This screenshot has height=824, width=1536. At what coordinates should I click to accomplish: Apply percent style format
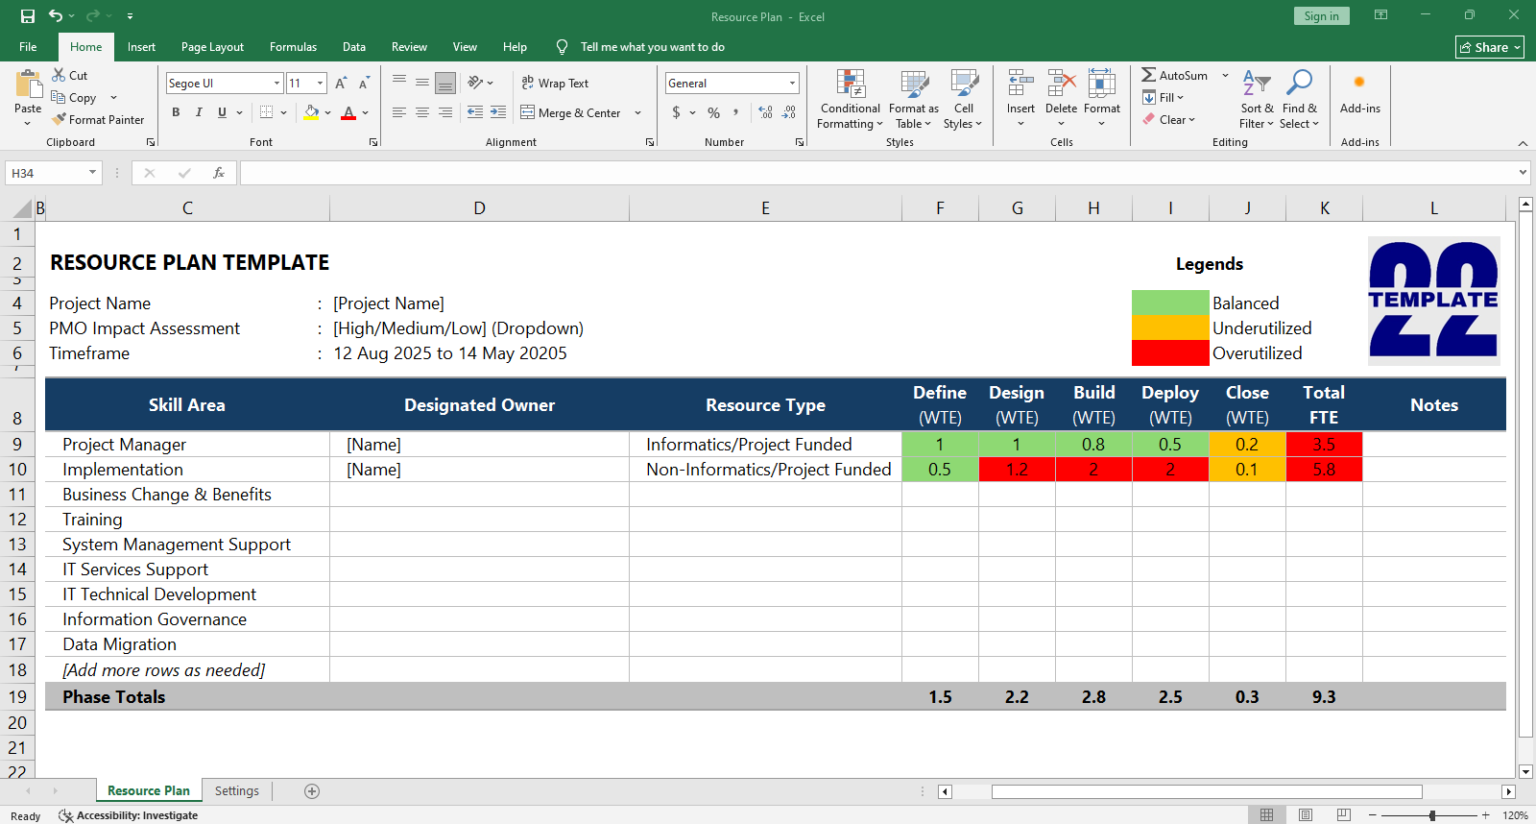713,113
